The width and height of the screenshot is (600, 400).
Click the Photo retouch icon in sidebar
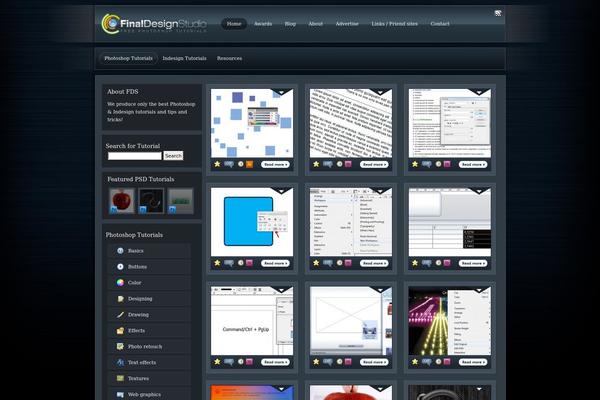120,346
